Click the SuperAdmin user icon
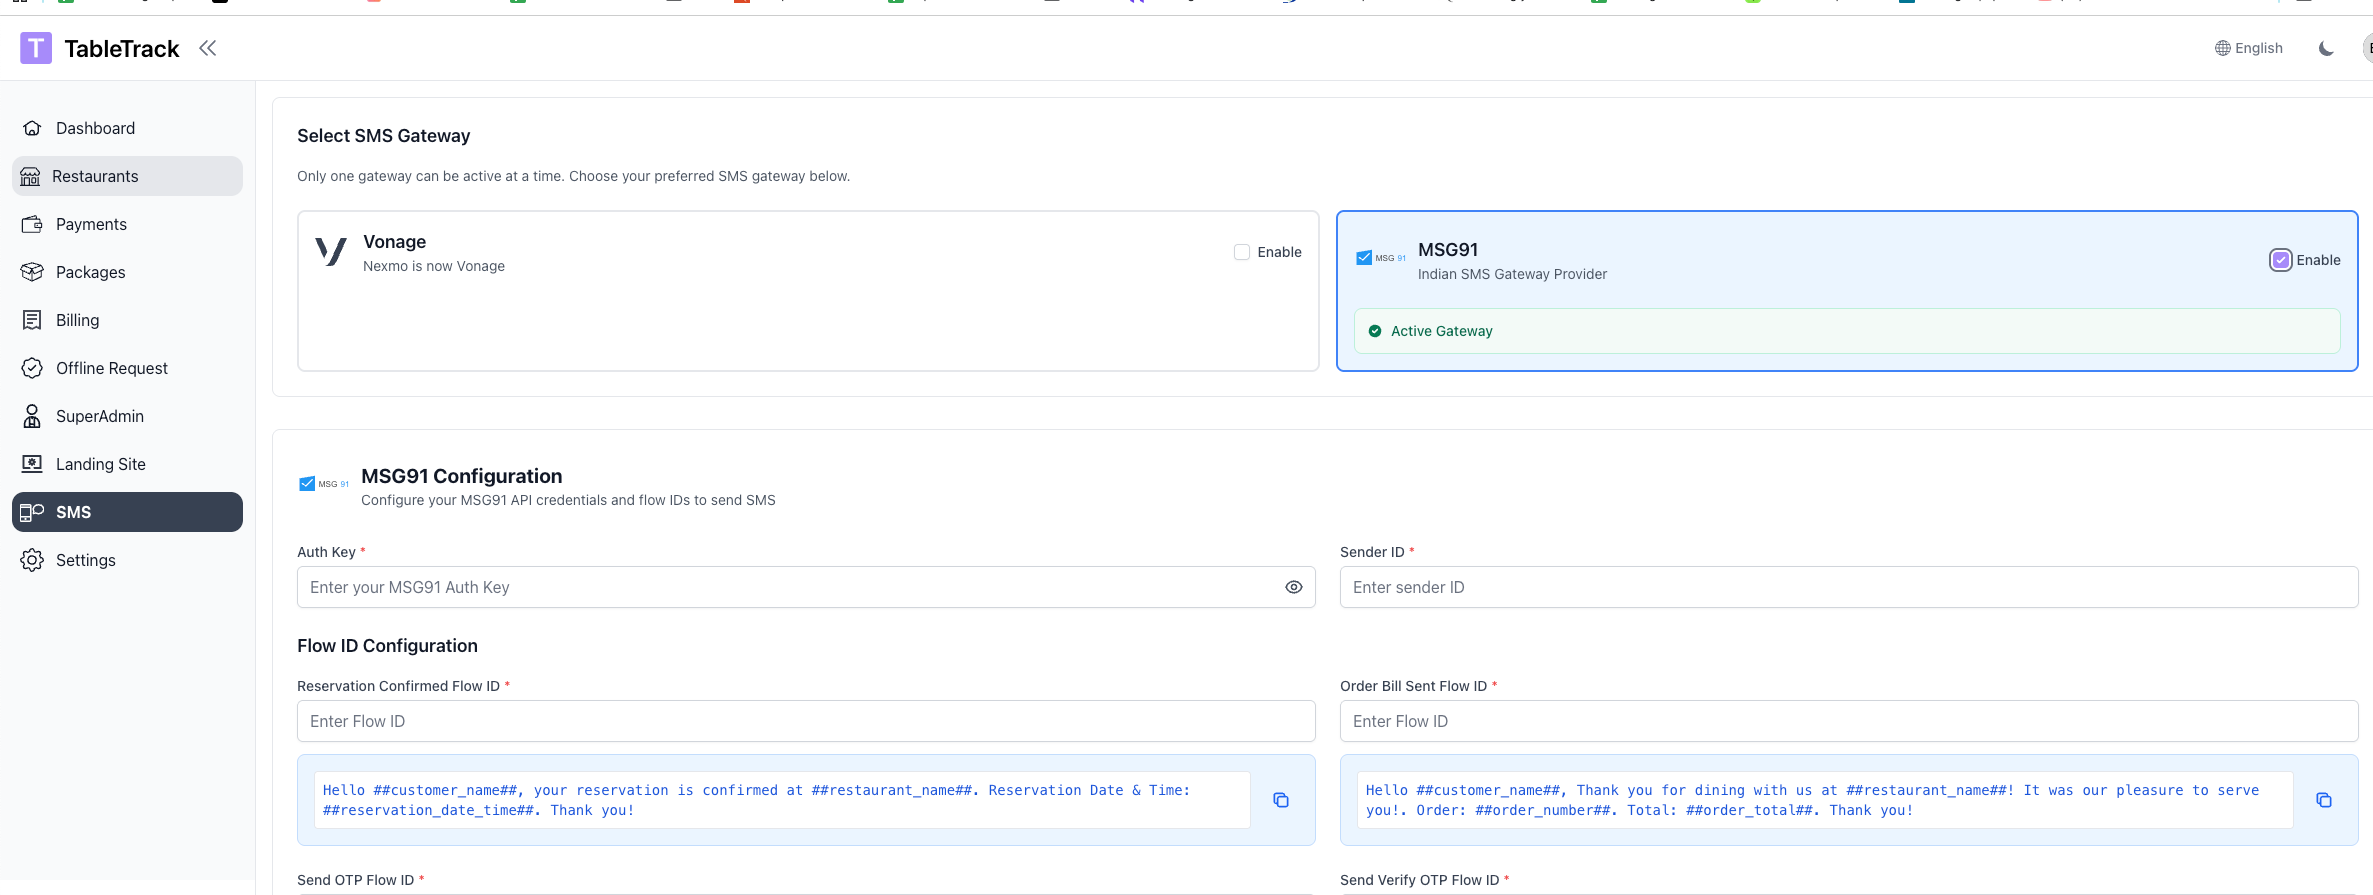The image size is (2373, 895). coord(32,416)
